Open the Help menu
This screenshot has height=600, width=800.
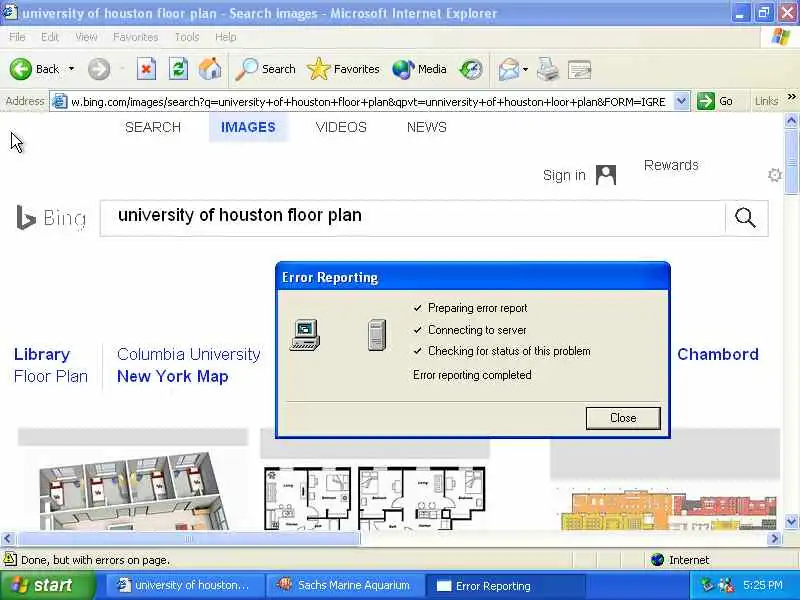[226, 37]
